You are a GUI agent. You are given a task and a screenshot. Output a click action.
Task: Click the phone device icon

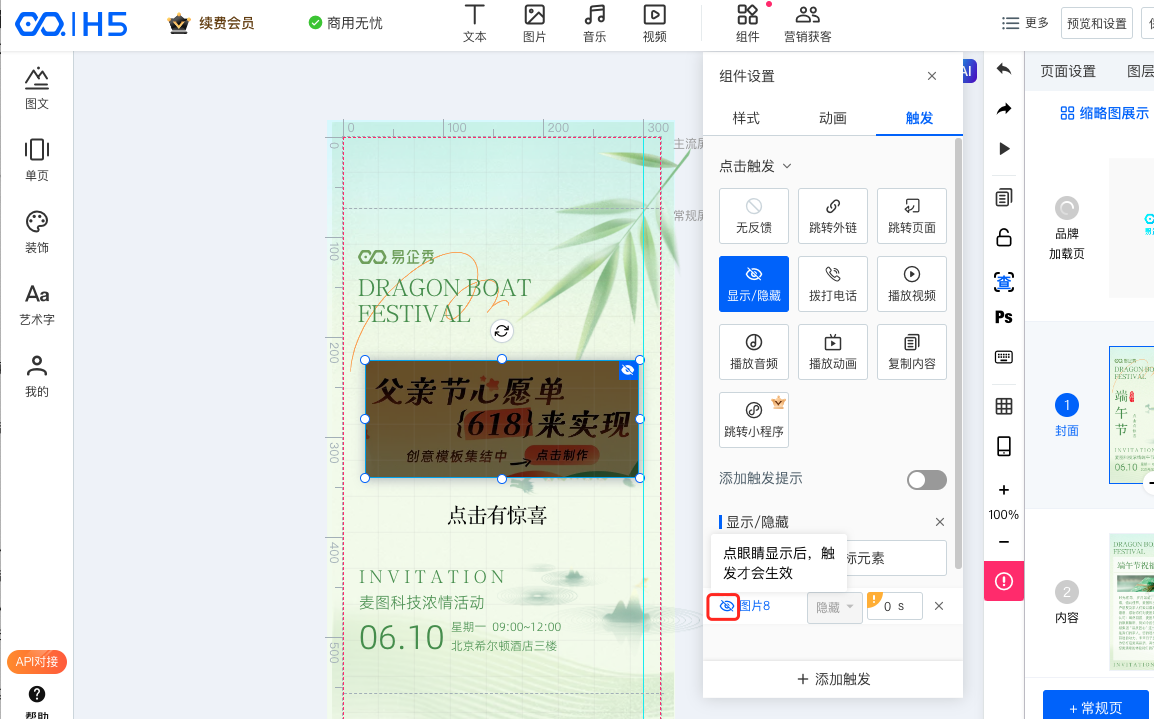pyautogui.click(x=1004, y=446)
